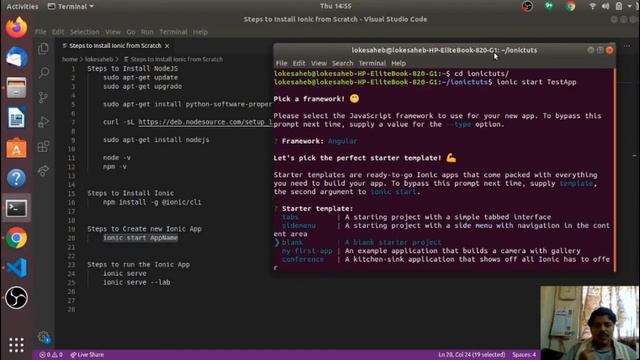Open the Run and Debug view
The image size is (640, 360).
(43, 122)
